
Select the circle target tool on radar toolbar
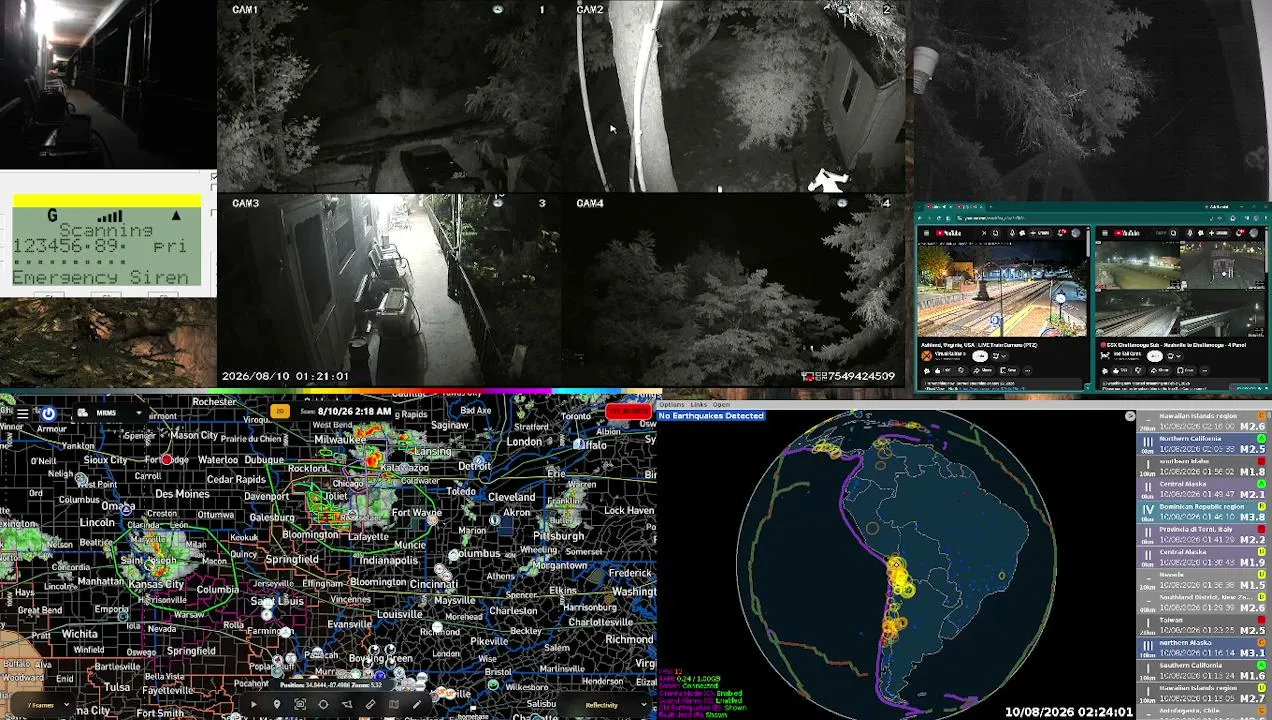tap(323, 705)
